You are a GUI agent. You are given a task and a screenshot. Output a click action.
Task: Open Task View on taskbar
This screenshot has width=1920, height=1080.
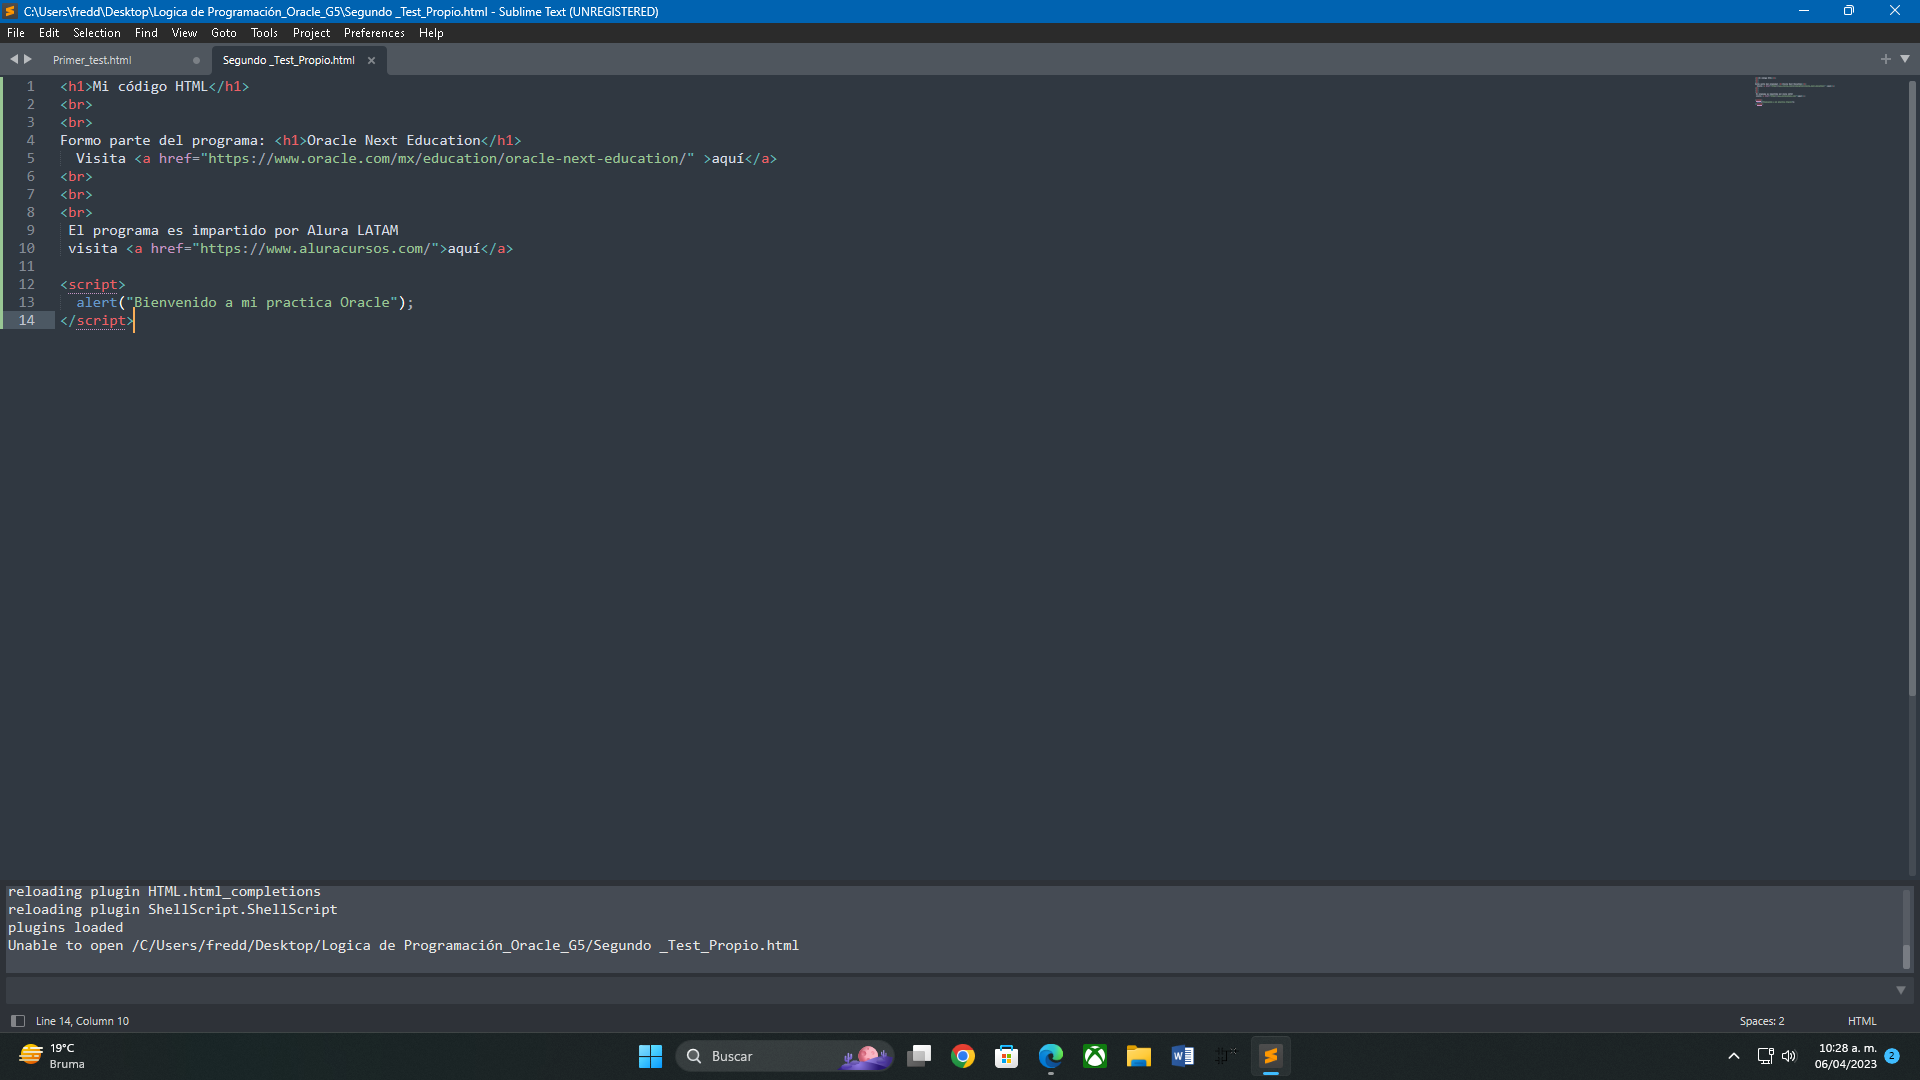point(919,1056)
